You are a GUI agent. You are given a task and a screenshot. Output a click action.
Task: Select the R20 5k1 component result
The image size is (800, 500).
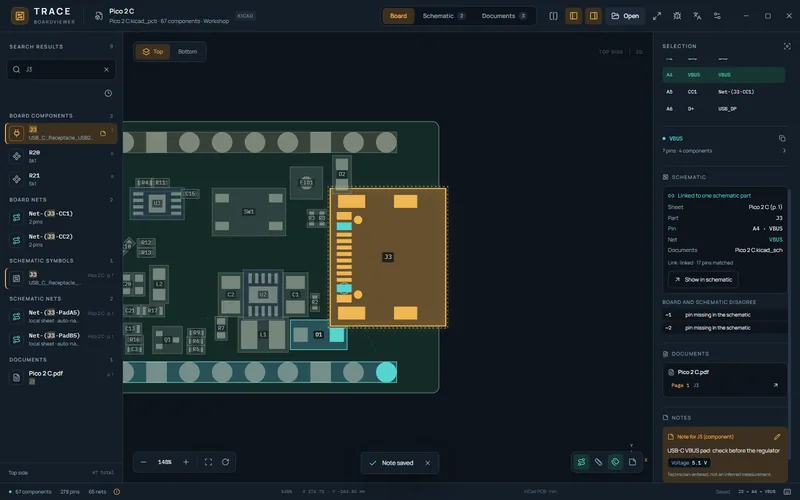click(61, 156)
